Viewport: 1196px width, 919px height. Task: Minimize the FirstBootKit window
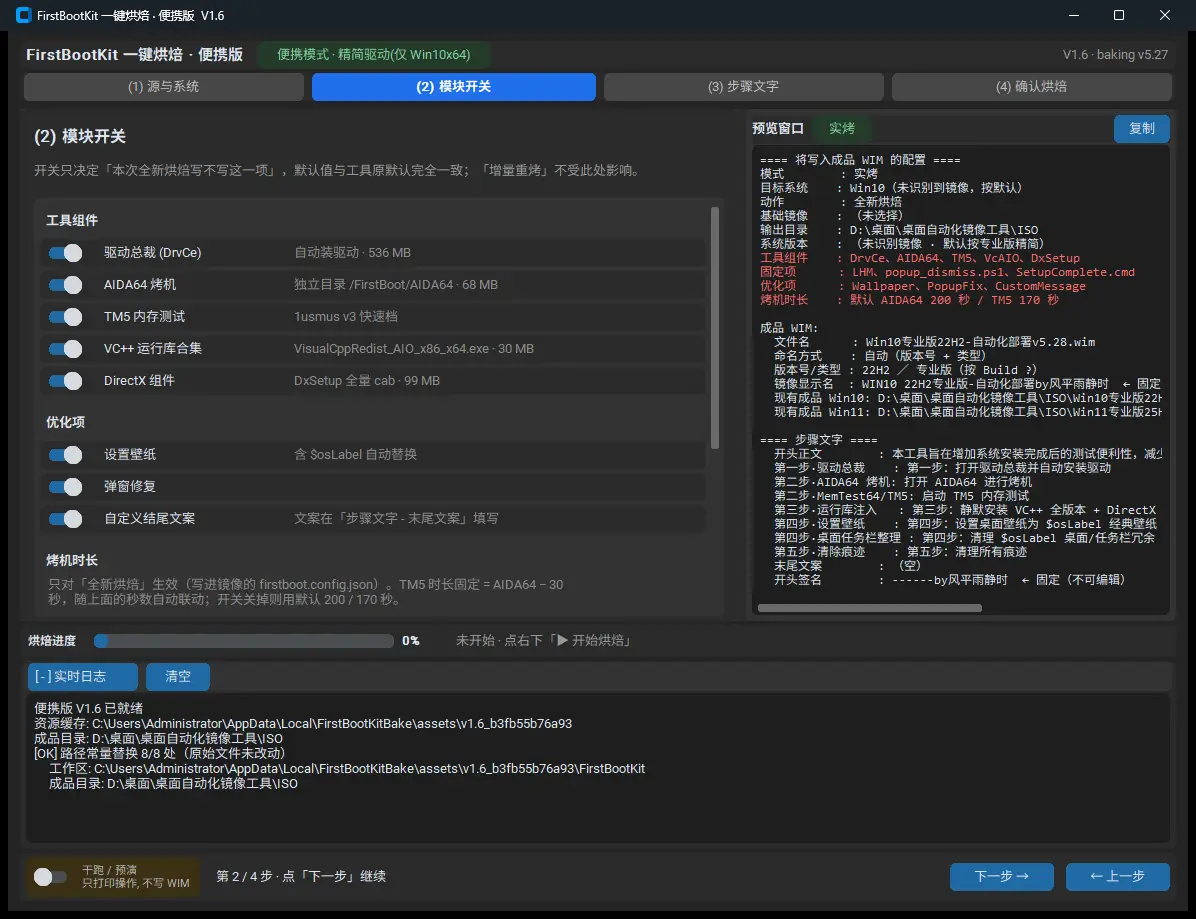(x=1074, y=15)
